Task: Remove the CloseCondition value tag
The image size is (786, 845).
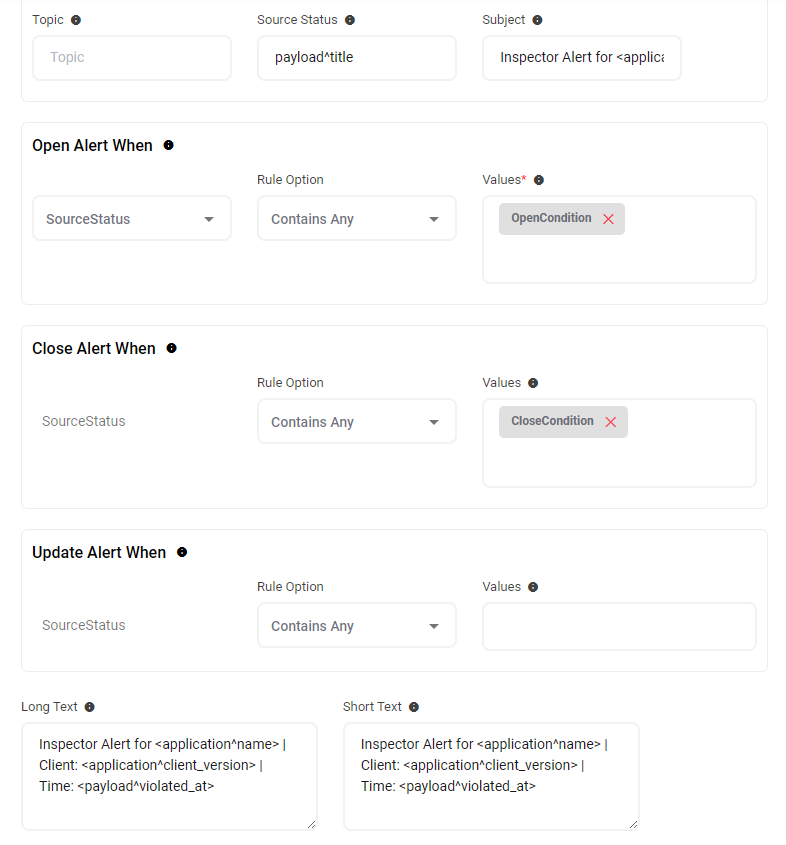Action: [x=610, y=422]
